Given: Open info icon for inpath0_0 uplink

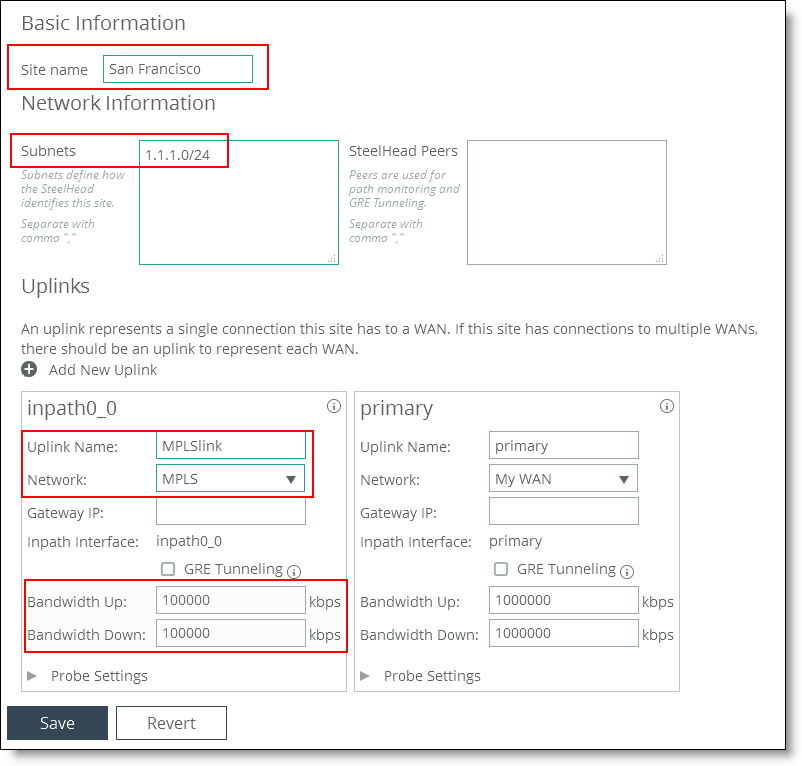Looking at the screenshot, I should tap(333, 407).
